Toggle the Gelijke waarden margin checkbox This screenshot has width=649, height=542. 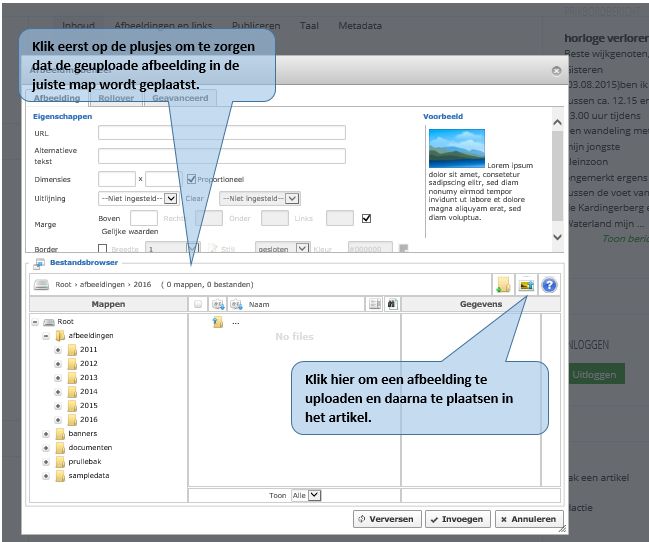pyautogui.click(x=366, y=218)
